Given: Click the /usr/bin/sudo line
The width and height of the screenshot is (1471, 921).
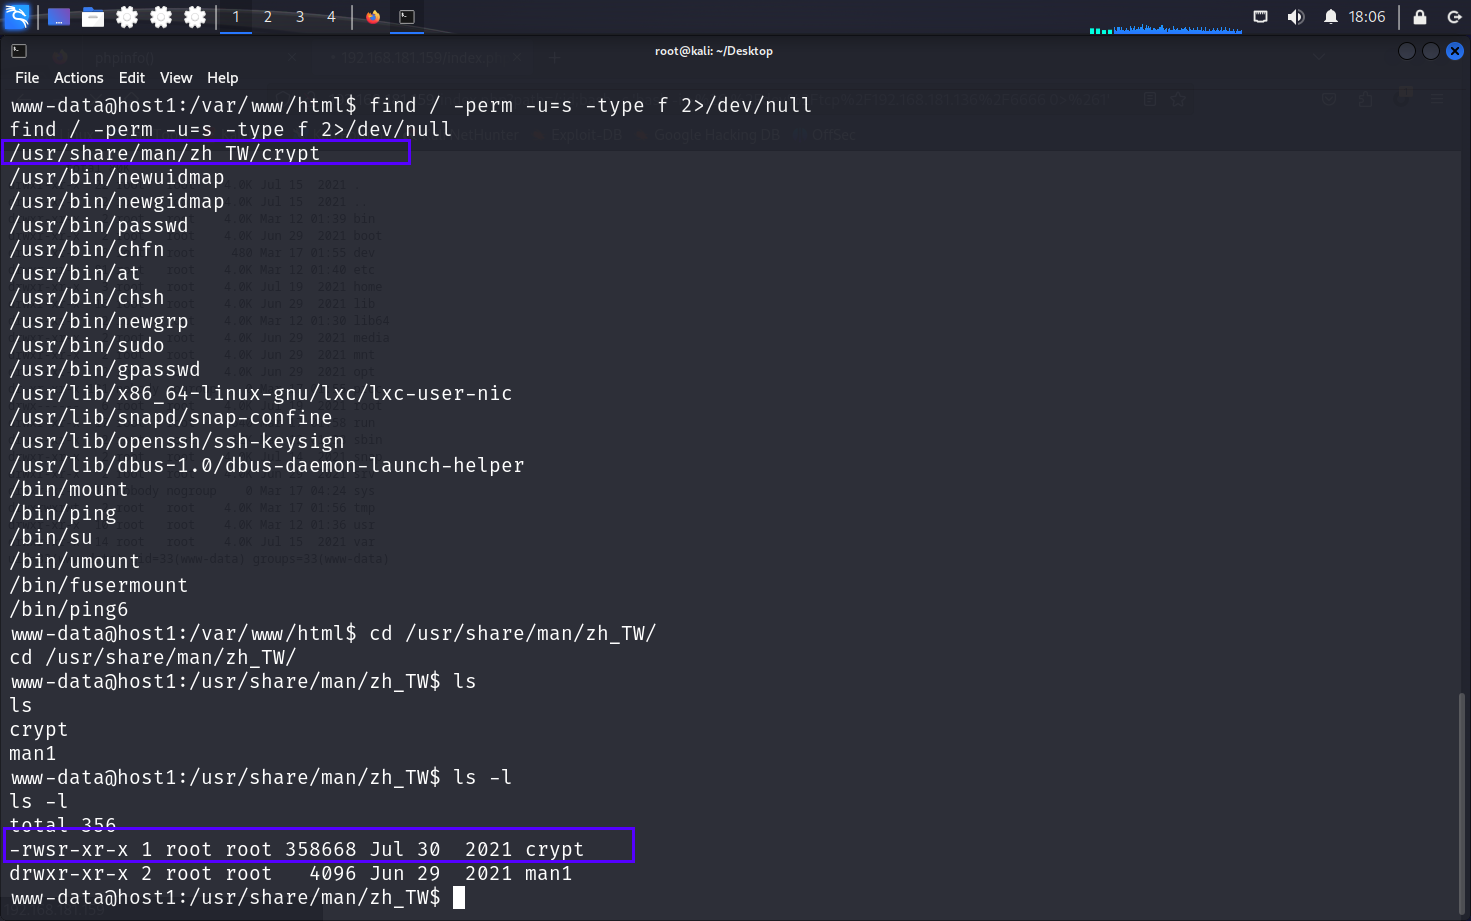Looking at the screenshot, I should [x=87, y=345].
